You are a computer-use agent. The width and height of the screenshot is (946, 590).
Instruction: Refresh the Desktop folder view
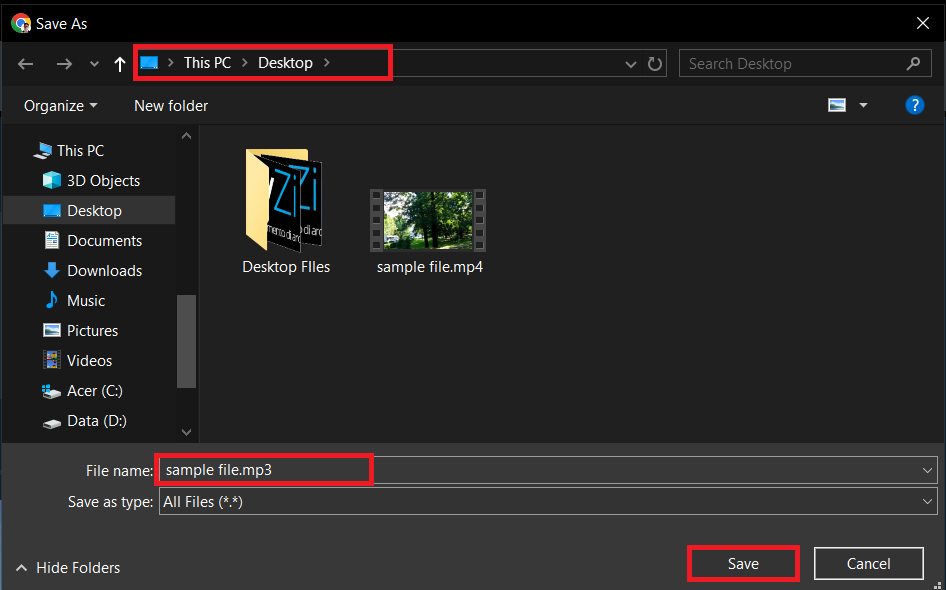coord(655,63)
